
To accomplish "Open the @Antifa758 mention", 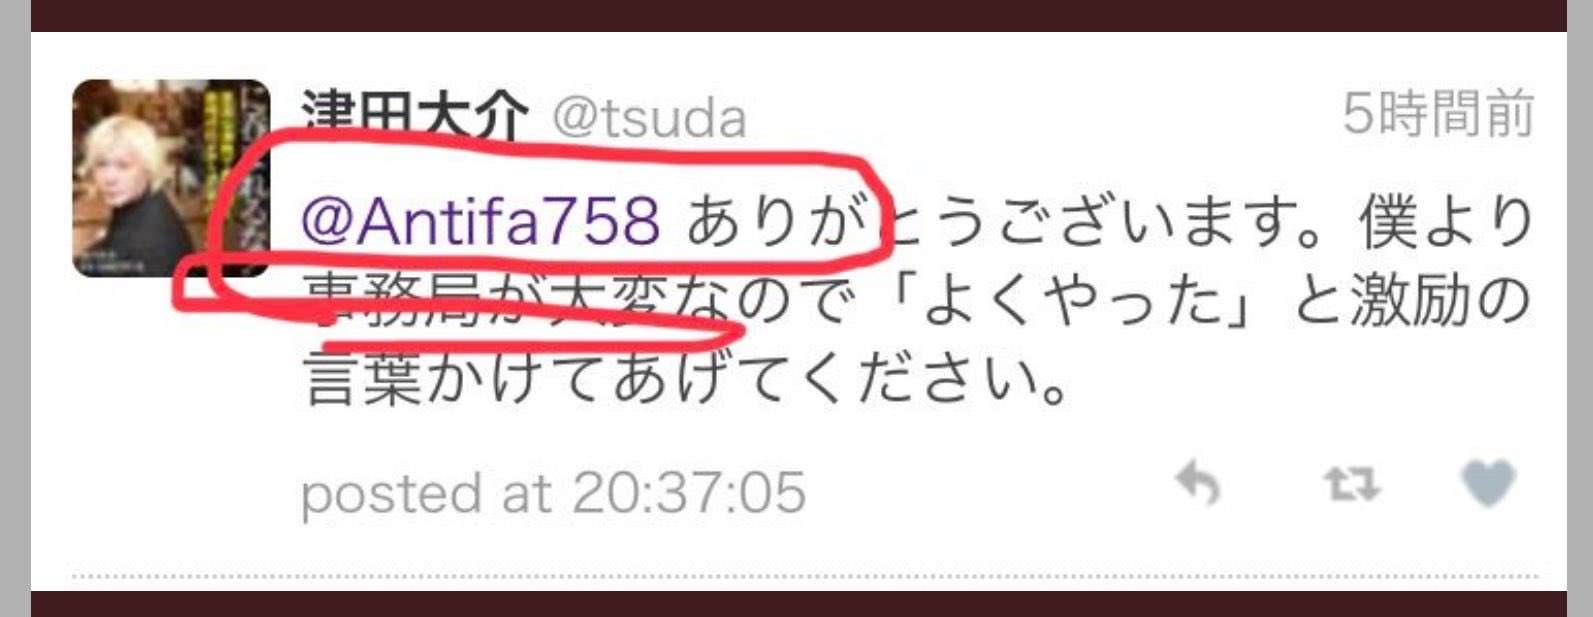I will point(481,220).
